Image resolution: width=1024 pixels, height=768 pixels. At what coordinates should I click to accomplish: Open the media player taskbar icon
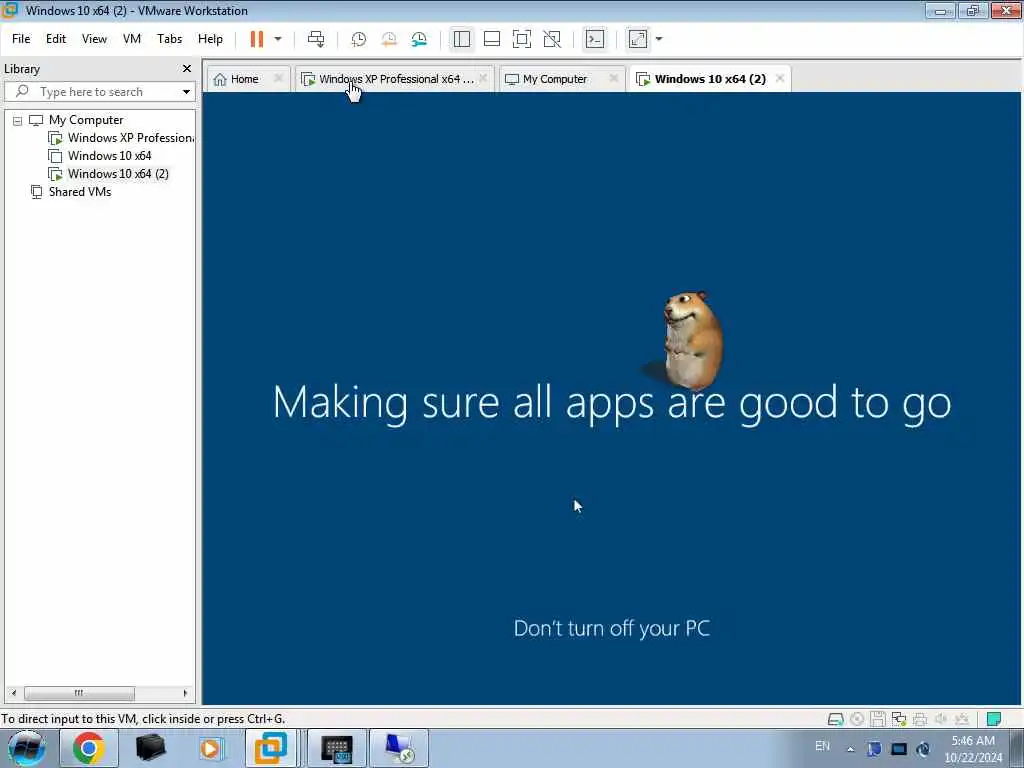[211, 748]
